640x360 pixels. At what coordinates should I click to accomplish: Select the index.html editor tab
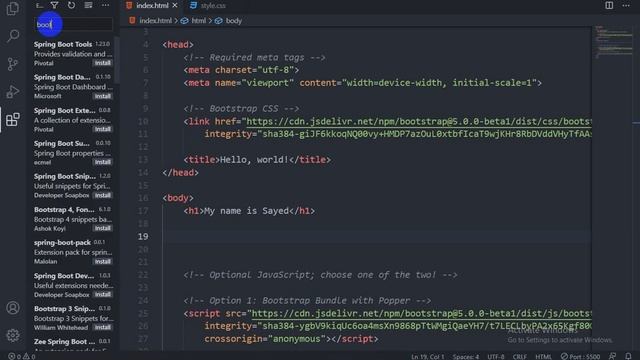click(152, 5)
